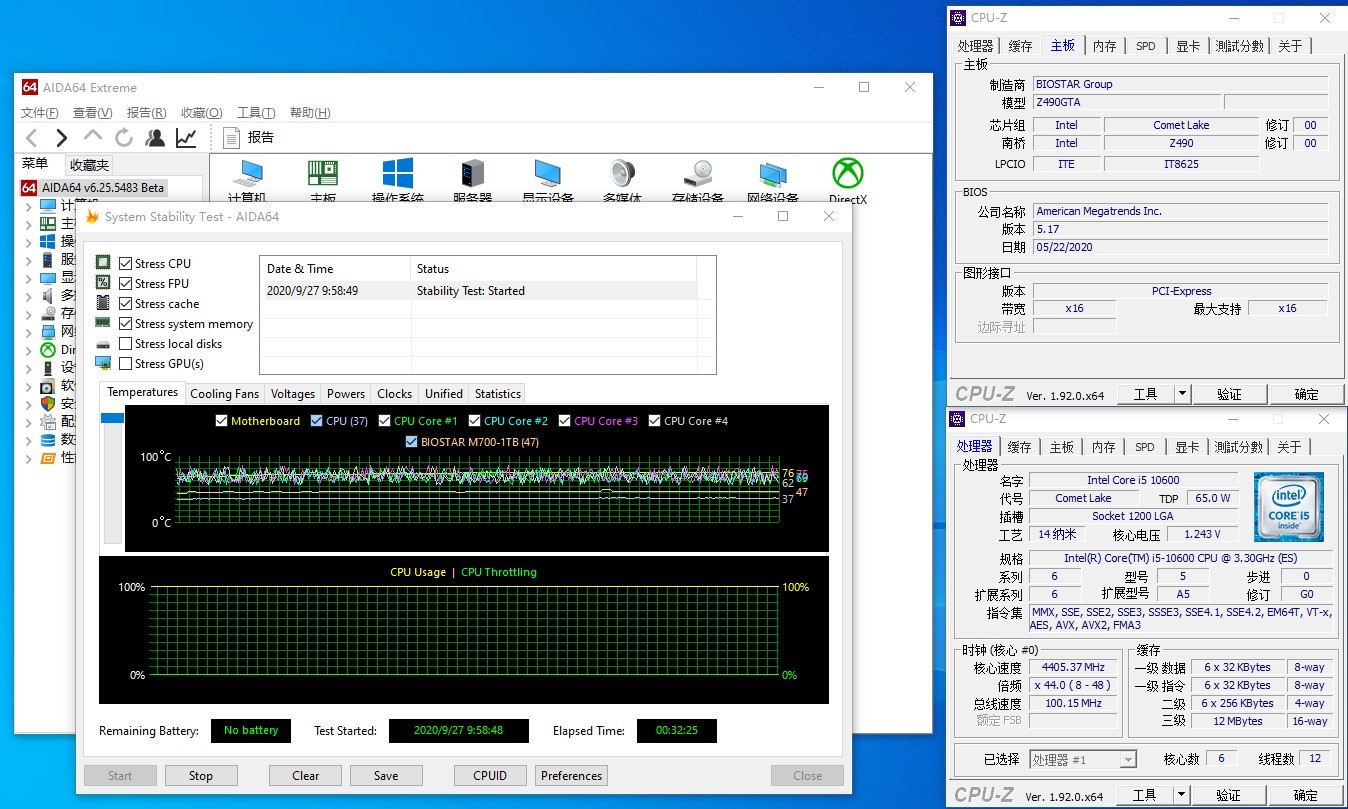Expand the speaker-icon multimedia tree node
Viewport: 1348px width, 809px height.
pos(27,295)
